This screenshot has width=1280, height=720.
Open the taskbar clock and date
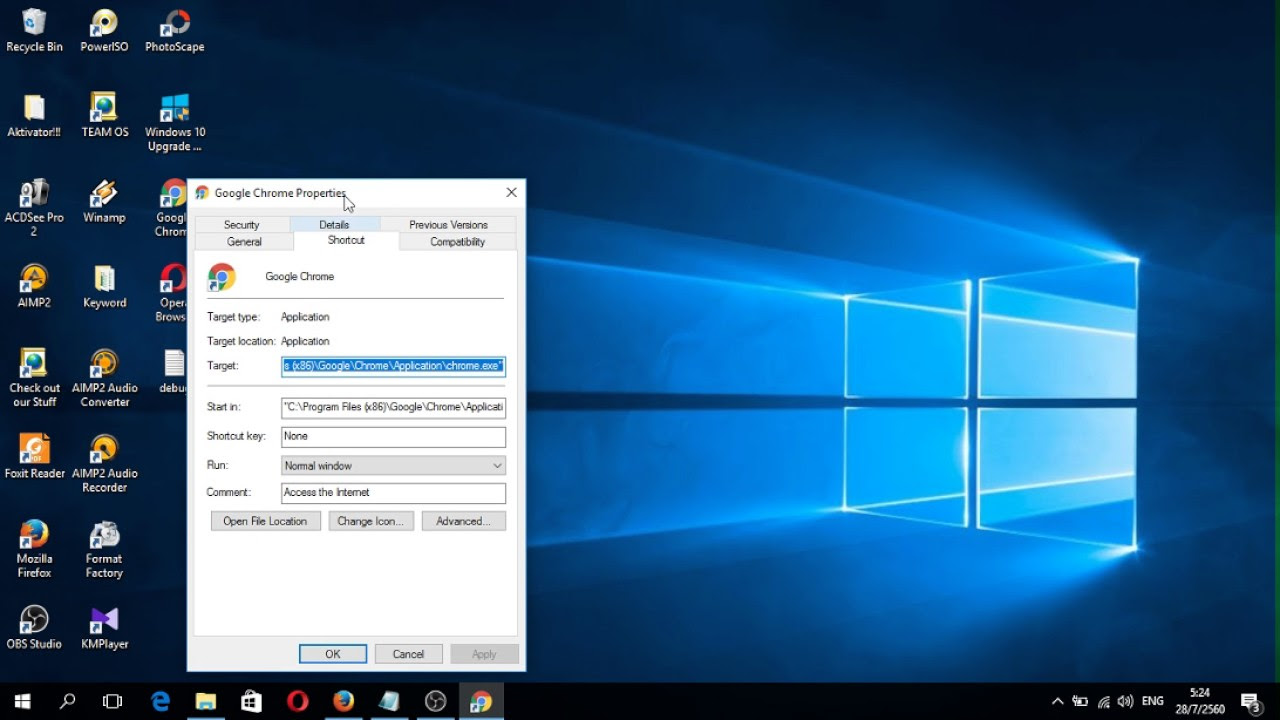point(1200,701)
